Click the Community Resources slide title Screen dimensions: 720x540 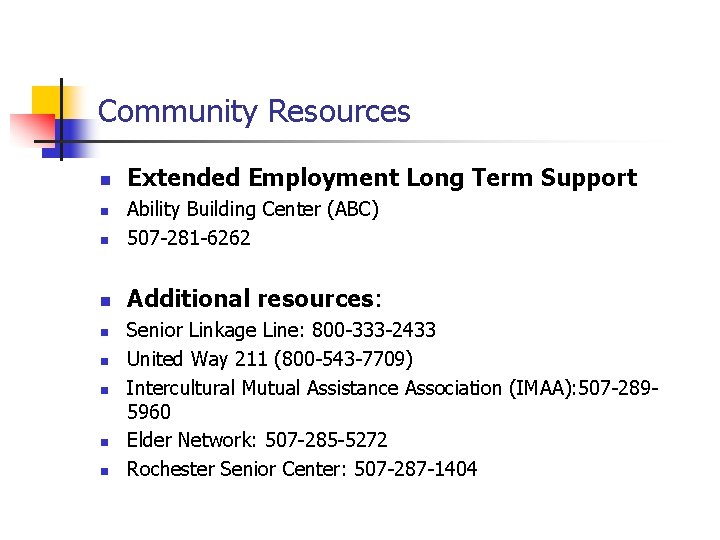254,112
